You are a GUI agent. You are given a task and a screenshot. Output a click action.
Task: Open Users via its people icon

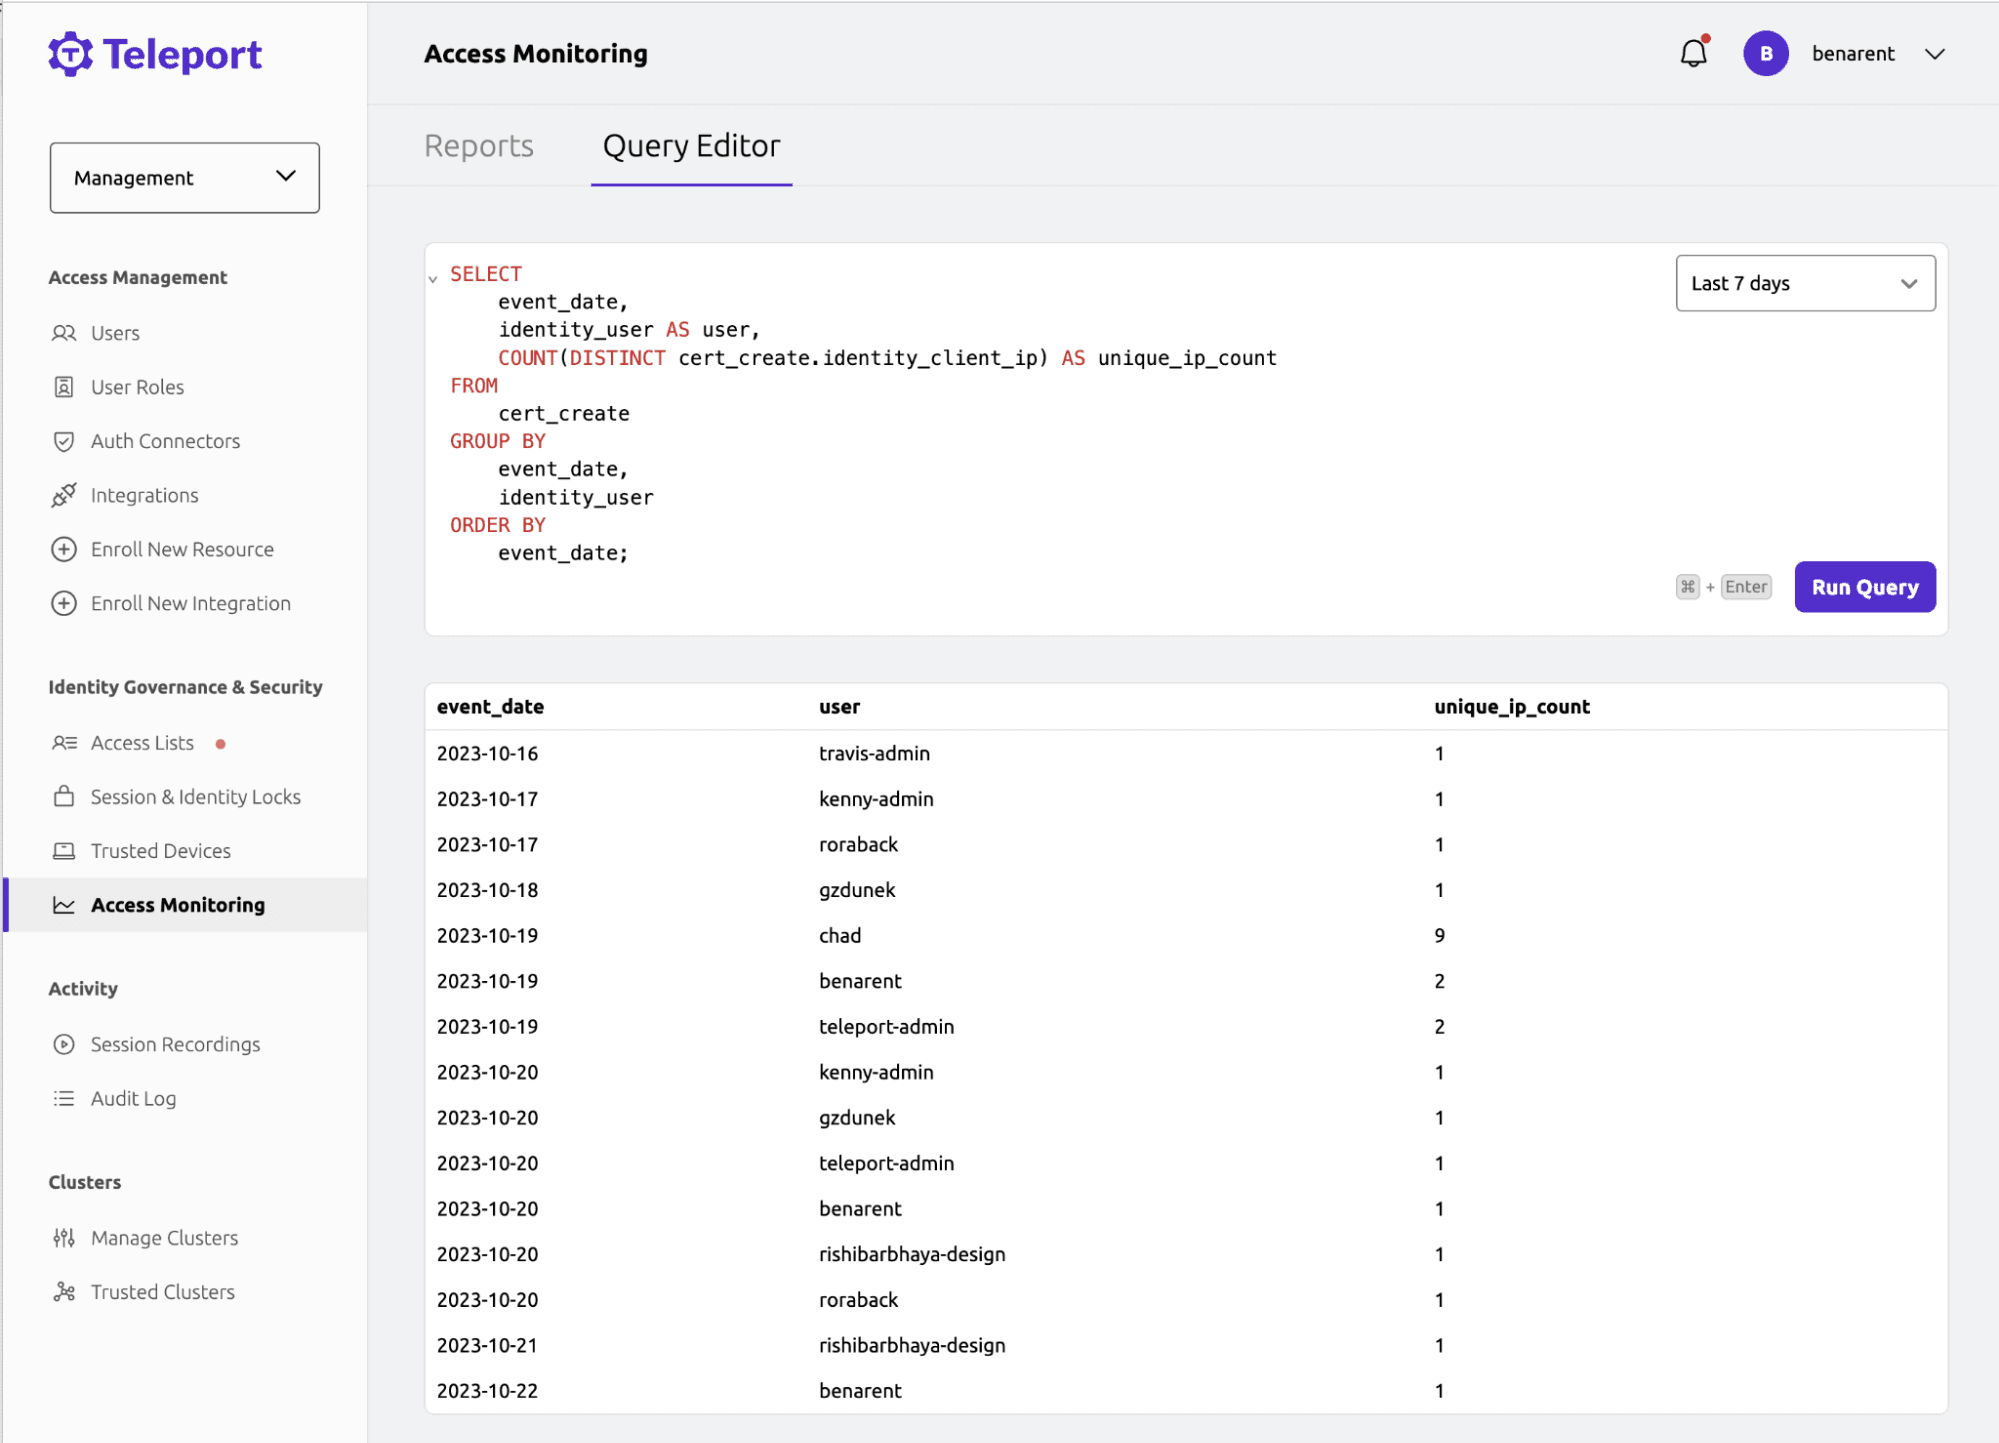pyautogui.click(x=64, y=333)
